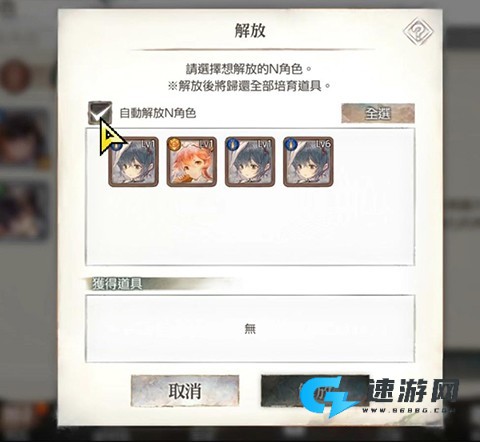The image size is (480, 442).
Task: Click the blue element badge on Lv6 character
Action: click(290, 144)
